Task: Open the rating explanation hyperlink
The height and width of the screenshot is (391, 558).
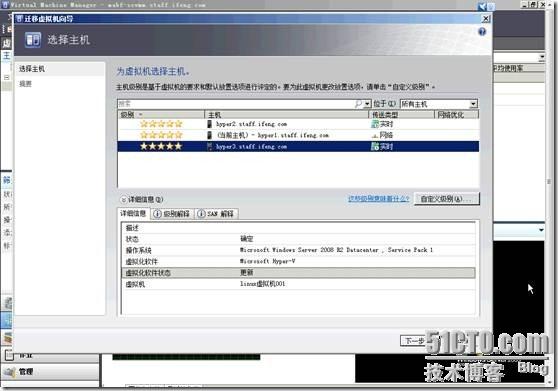Action: (379, 199)
